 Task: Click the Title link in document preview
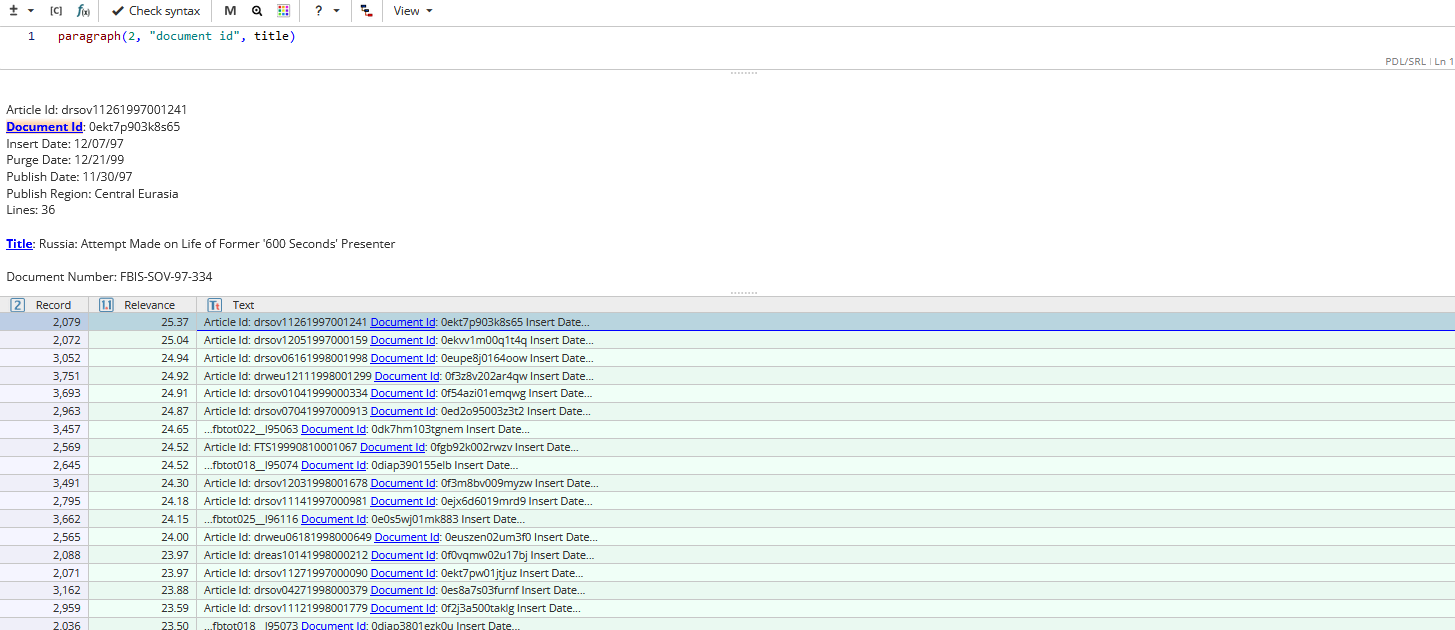(19, 244)
